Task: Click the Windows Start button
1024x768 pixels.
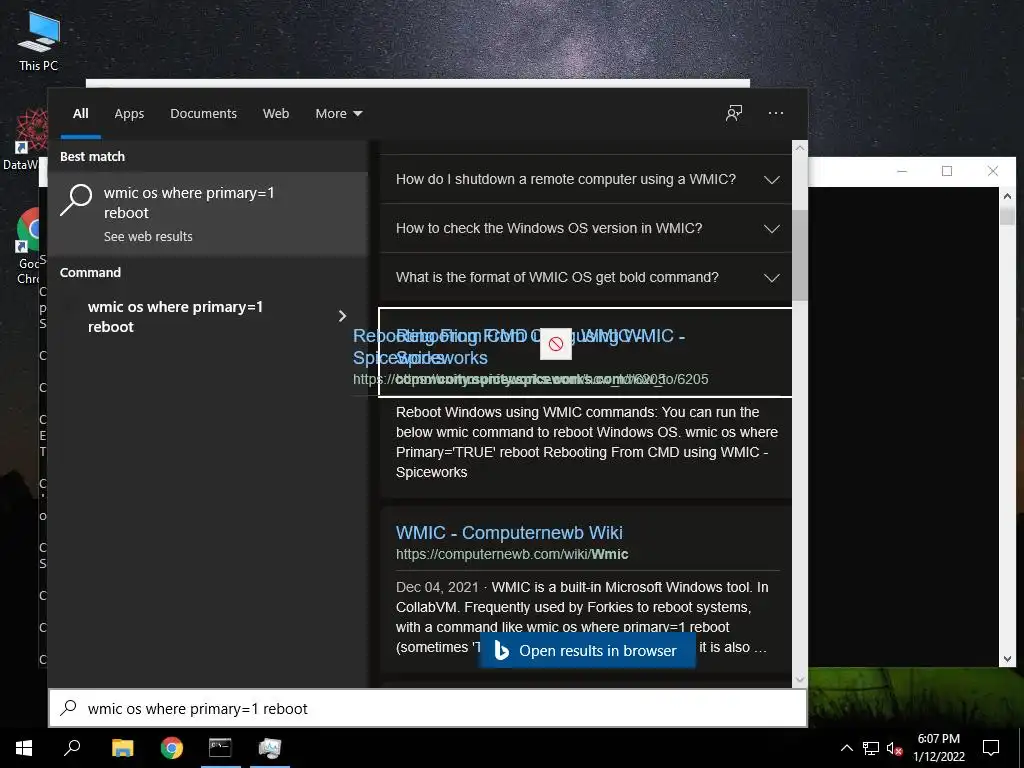Action: (x=24, y=748)
